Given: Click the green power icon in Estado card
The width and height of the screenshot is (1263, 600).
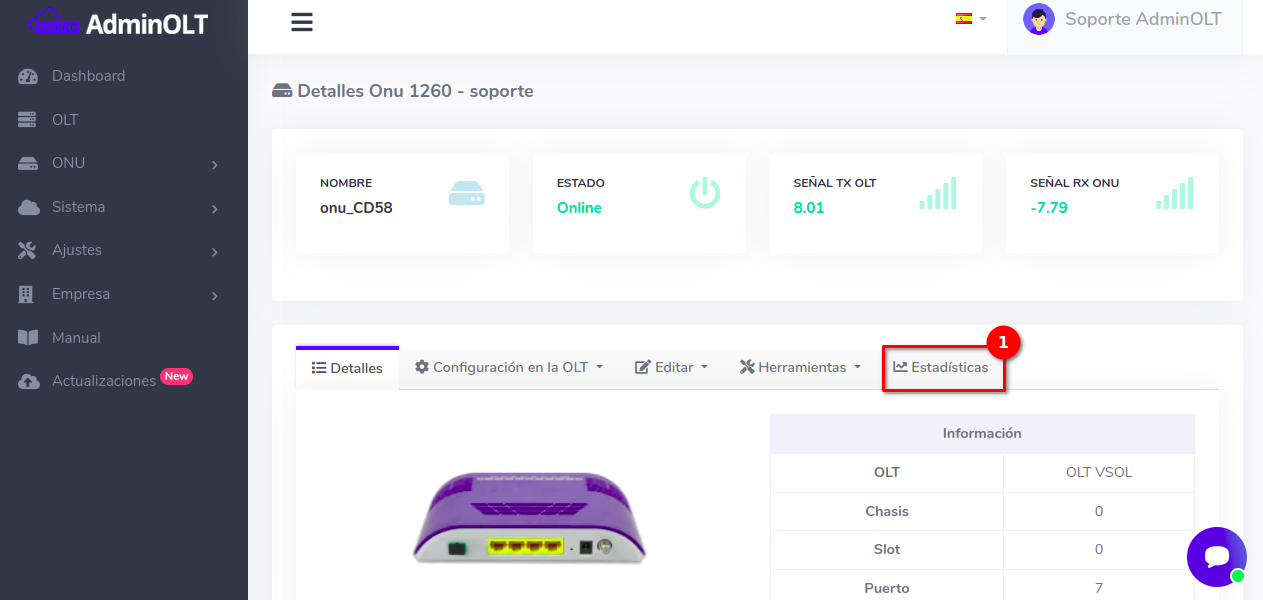Looking at the screenshot, I should [705, 193].
